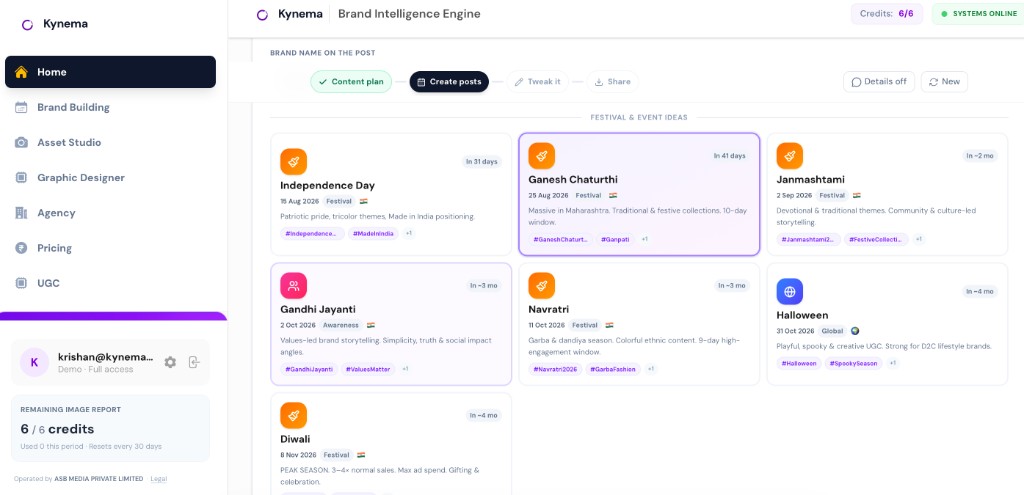Viewport: 1024px width, 495px height.
Task: Select the Create posts step
Action: pyautogui.click(x=449, y=82)
